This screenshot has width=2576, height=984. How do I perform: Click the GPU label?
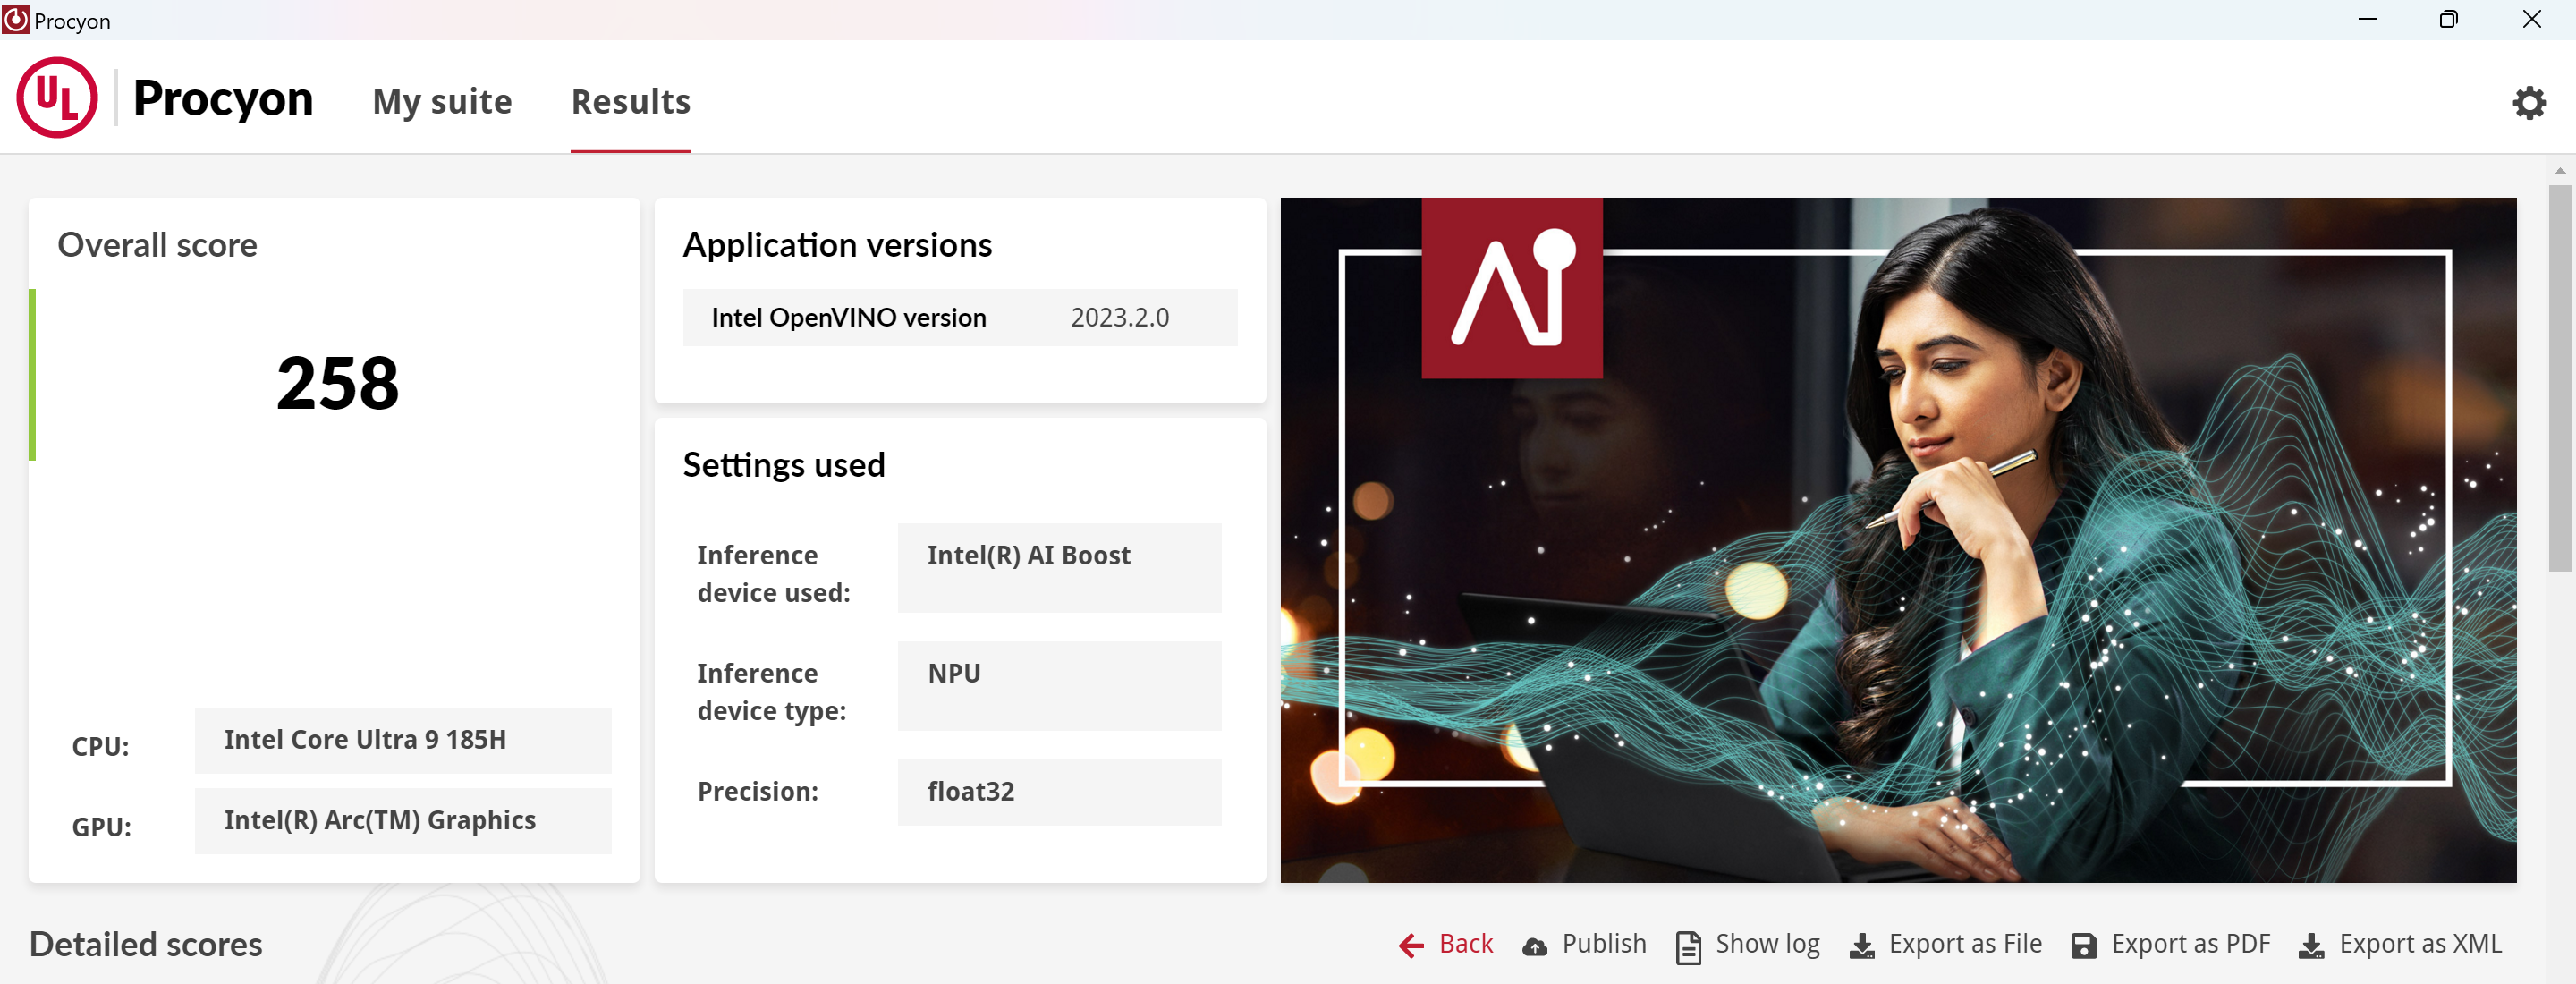[101, 828]
